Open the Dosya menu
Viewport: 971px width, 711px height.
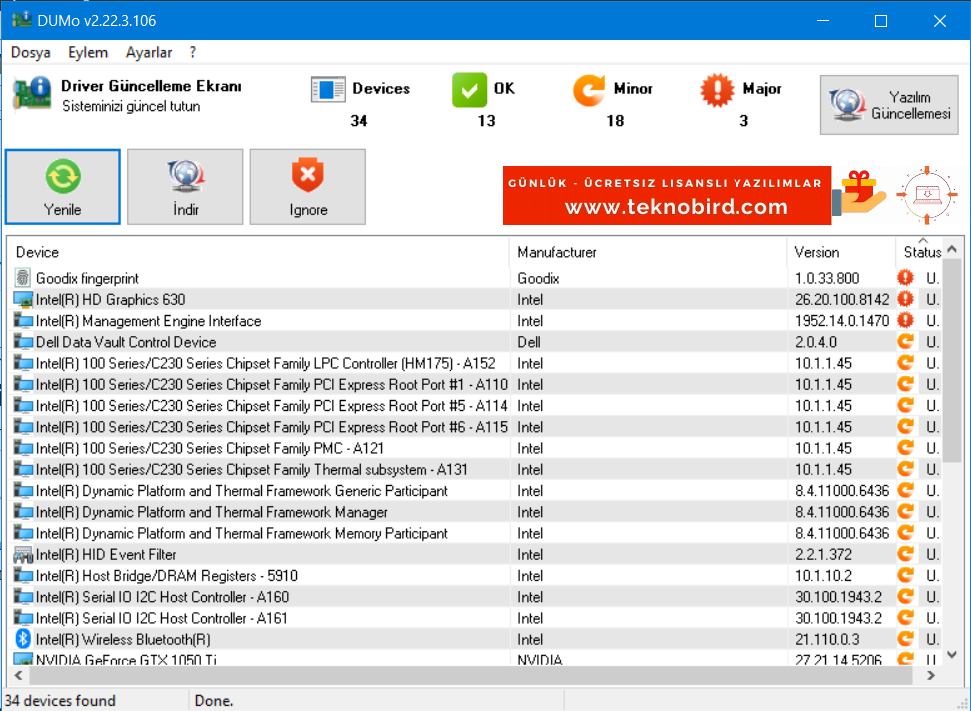30,53
